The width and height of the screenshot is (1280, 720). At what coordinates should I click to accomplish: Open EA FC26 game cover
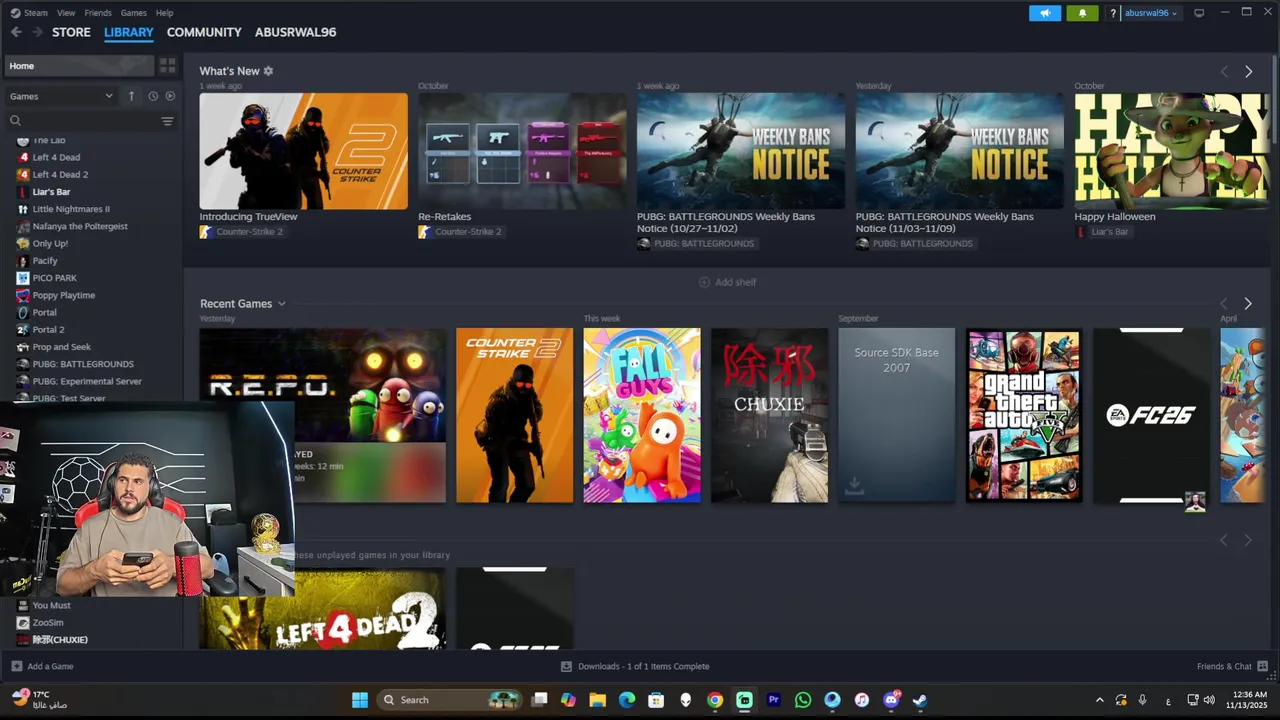click(1151, 415)
